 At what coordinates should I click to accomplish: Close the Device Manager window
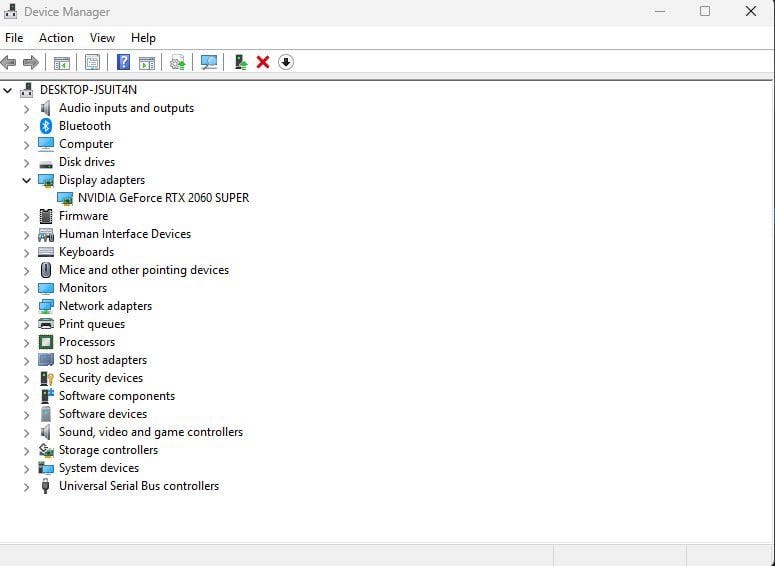pos(751,11)
